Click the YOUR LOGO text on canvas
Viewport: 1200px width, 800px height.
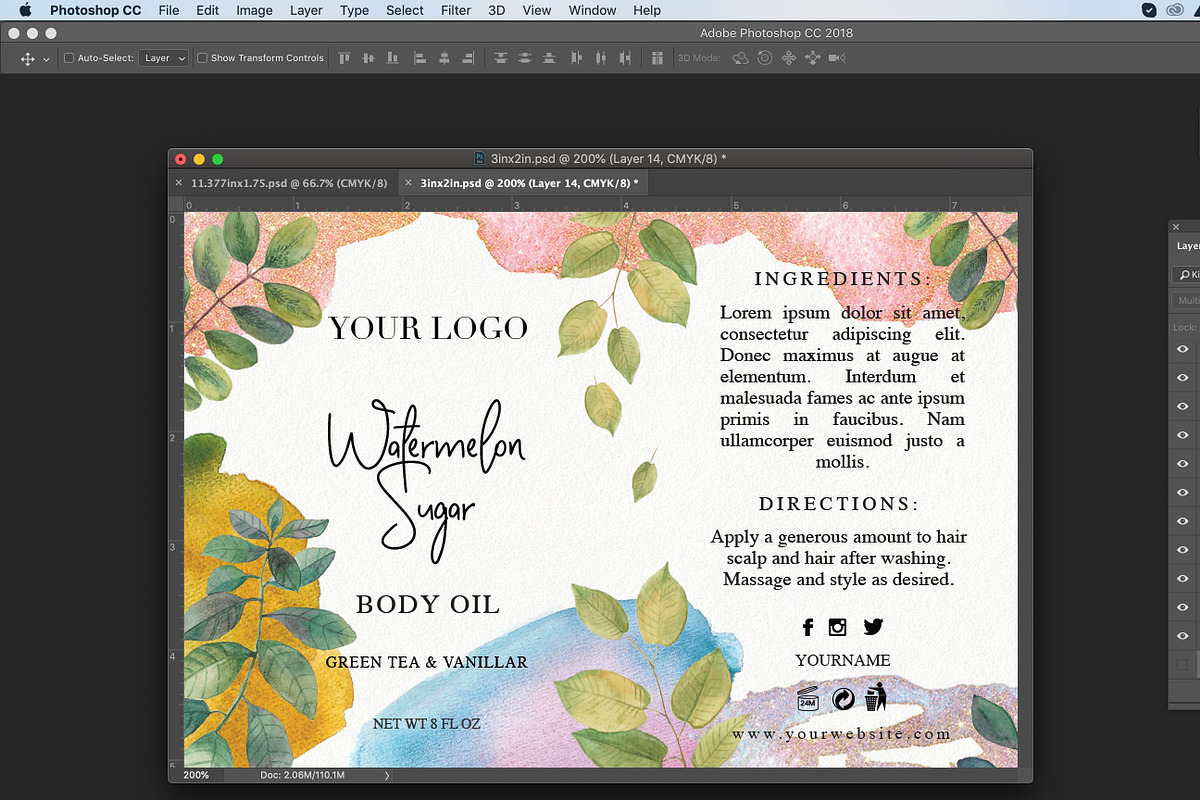pos(428,328)
